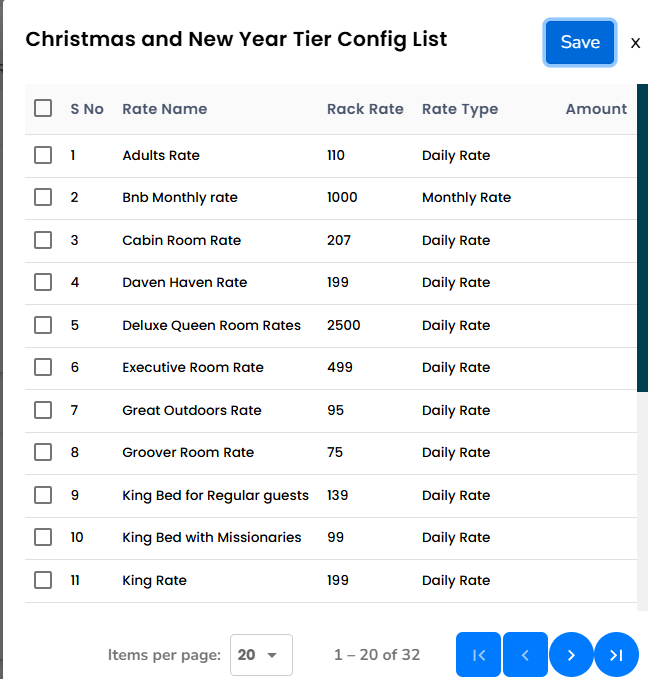Screen dimensions: 656x679
Task: Go to previous page of results
Action: [x=525, y=655]
